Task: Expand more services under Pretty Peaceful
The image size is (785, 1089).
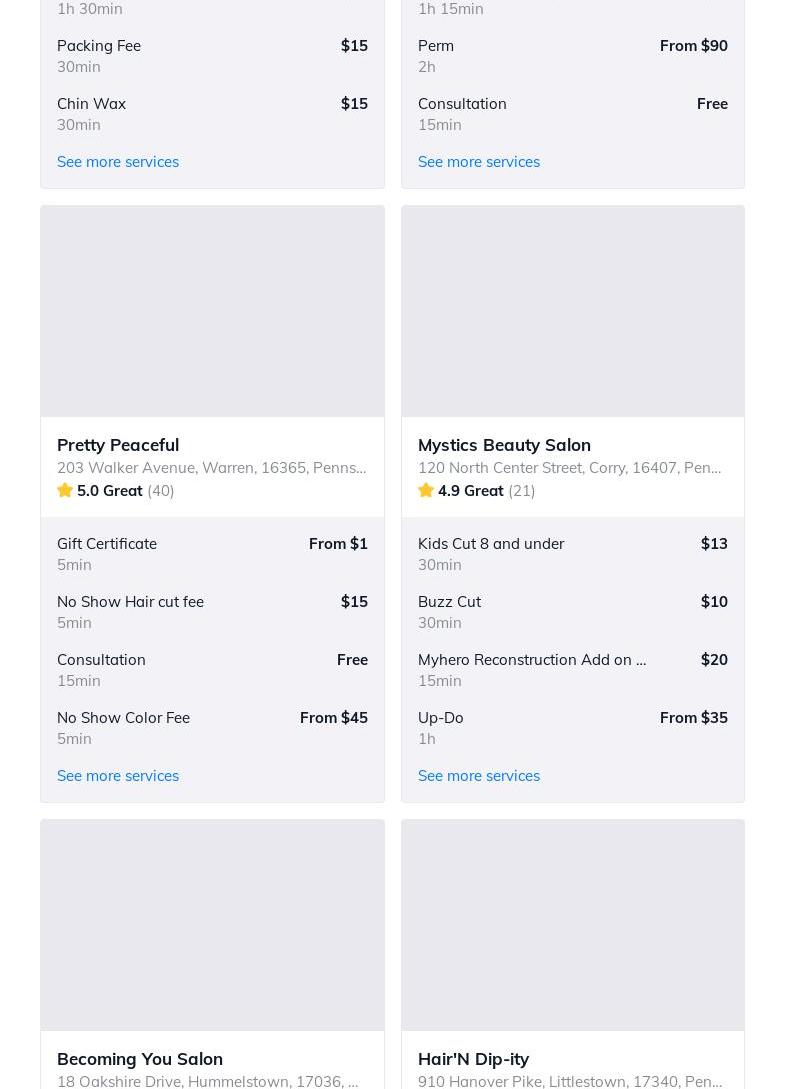Action: [x=118, y=775]
